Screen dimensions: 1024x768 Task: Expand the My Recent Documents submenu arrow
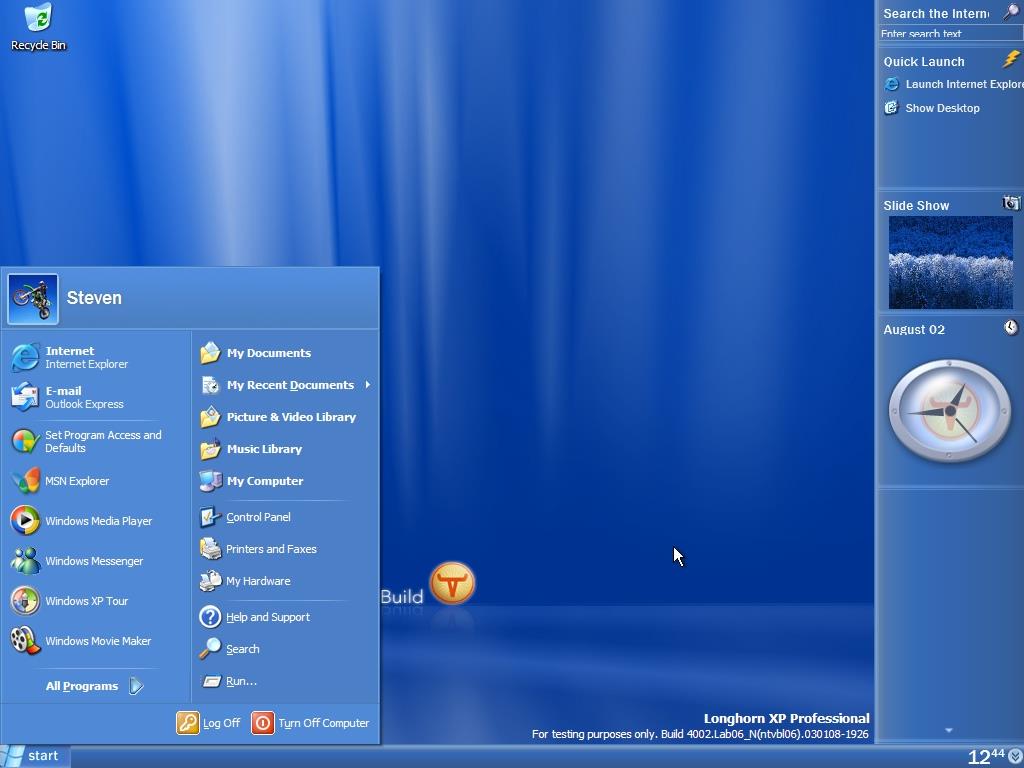pos(368,385)
